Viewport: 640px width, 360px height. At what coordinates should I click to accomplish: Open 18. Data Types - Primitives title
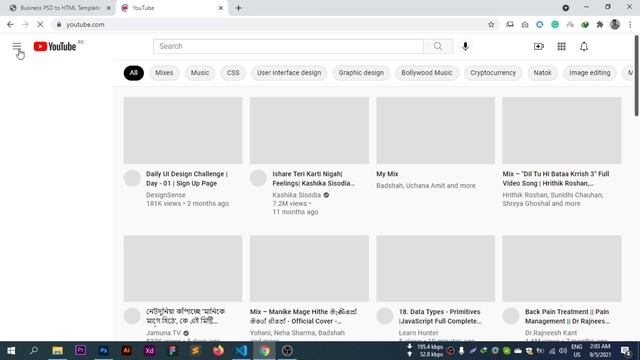440,316
